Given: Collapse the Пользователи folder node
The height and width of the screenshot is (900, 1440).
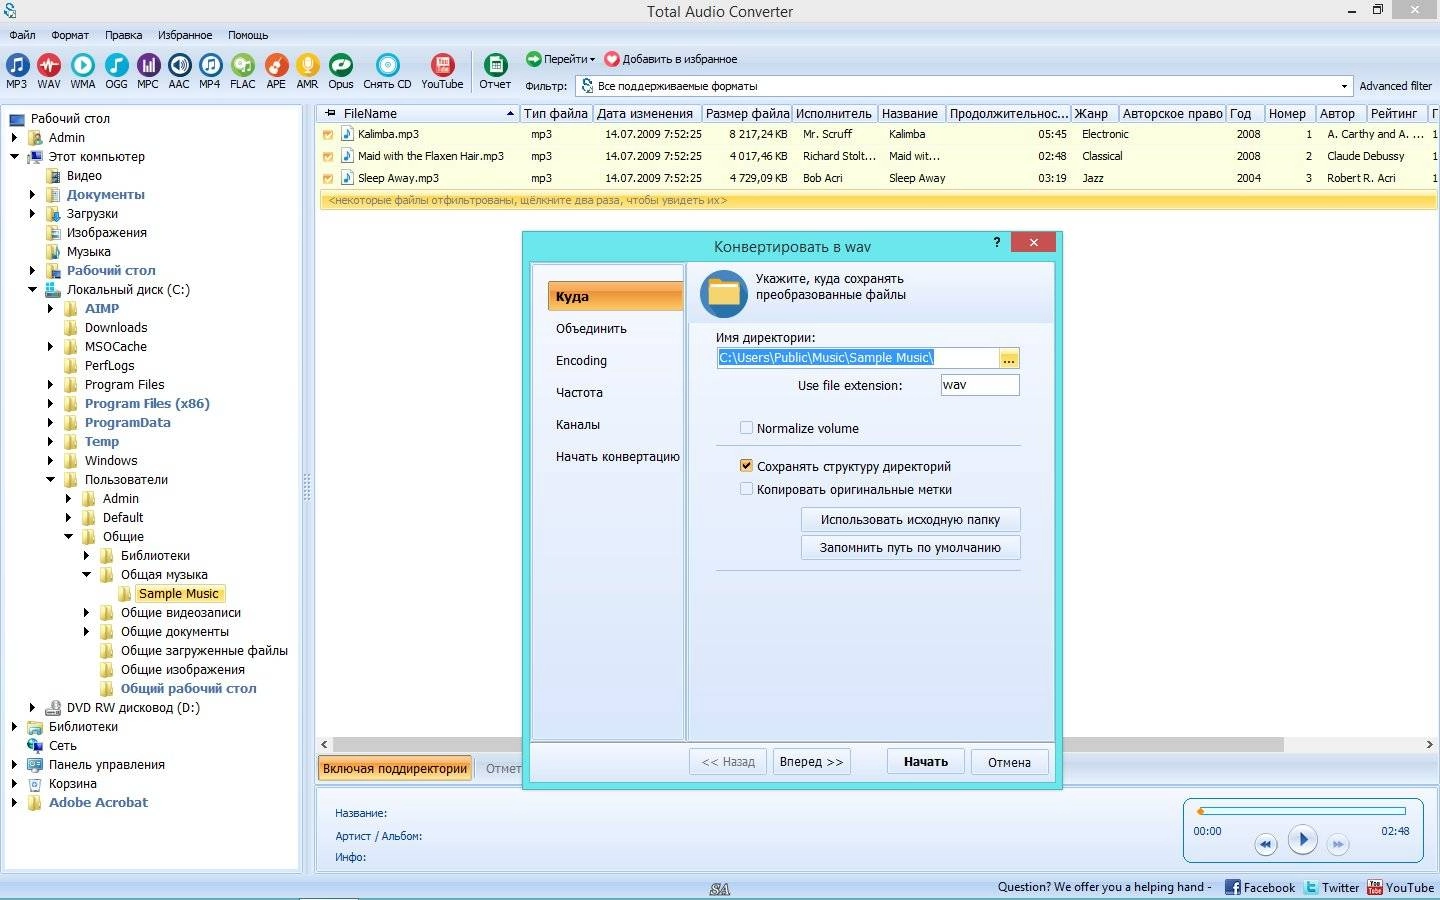Looking at the screenshot, I should 50,480.
